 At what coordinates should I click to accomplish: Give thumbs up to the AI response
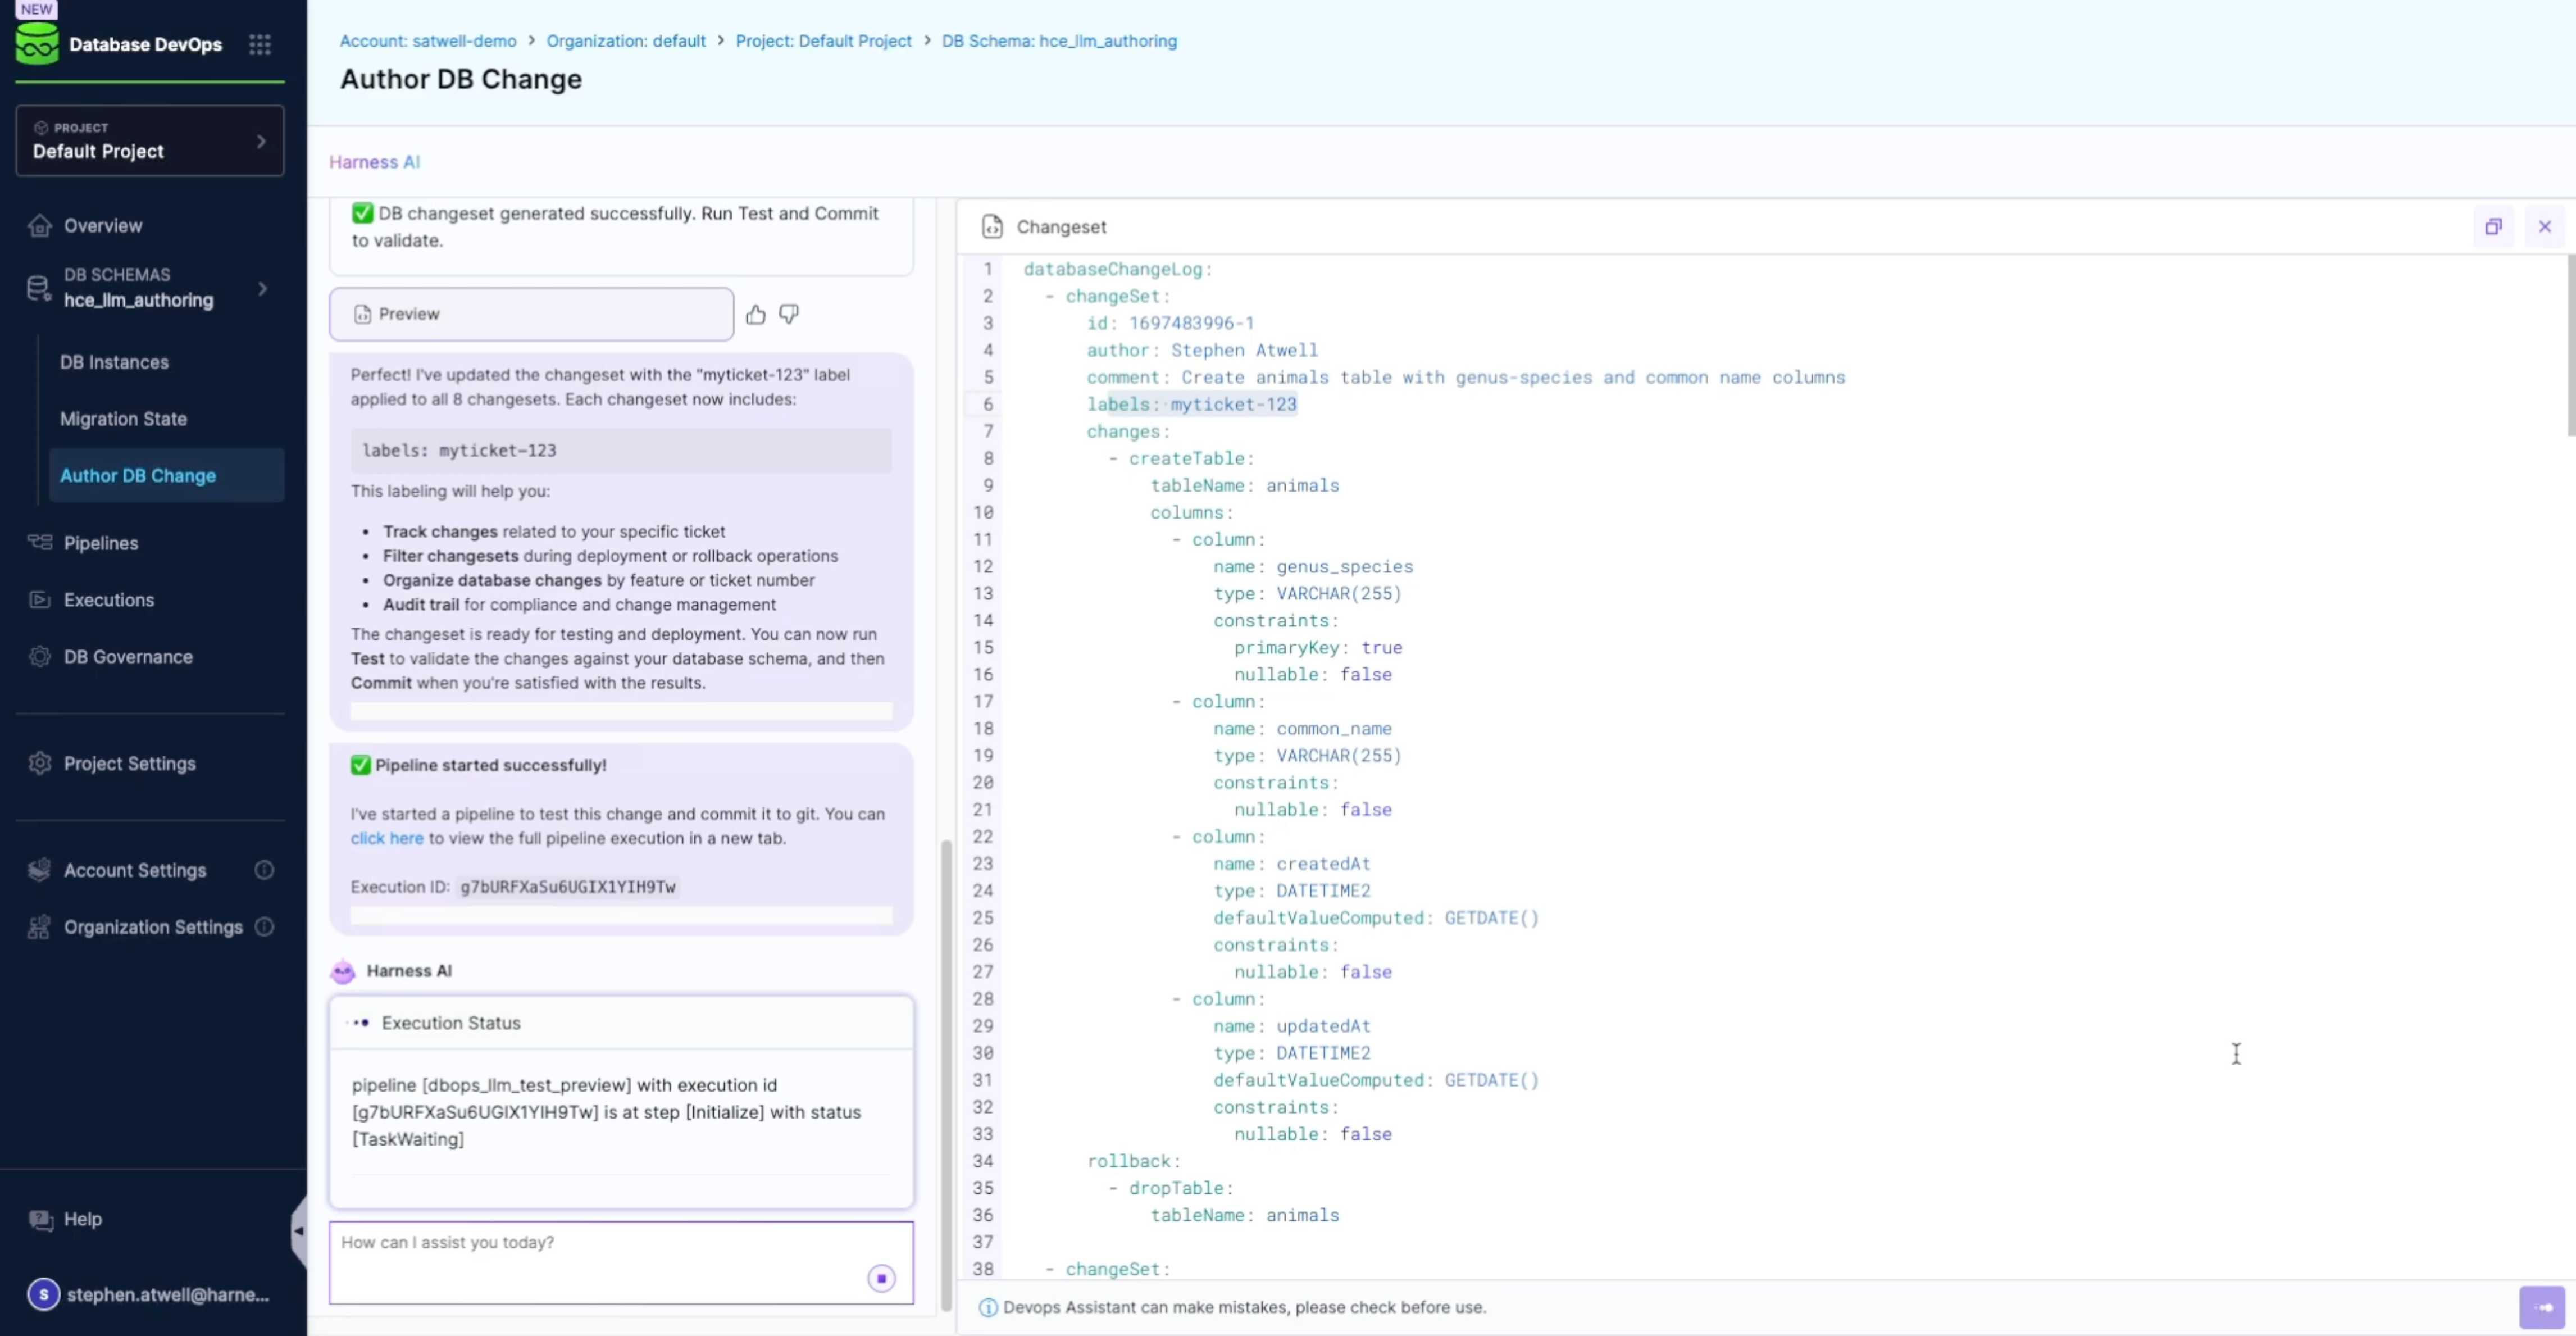756,315
